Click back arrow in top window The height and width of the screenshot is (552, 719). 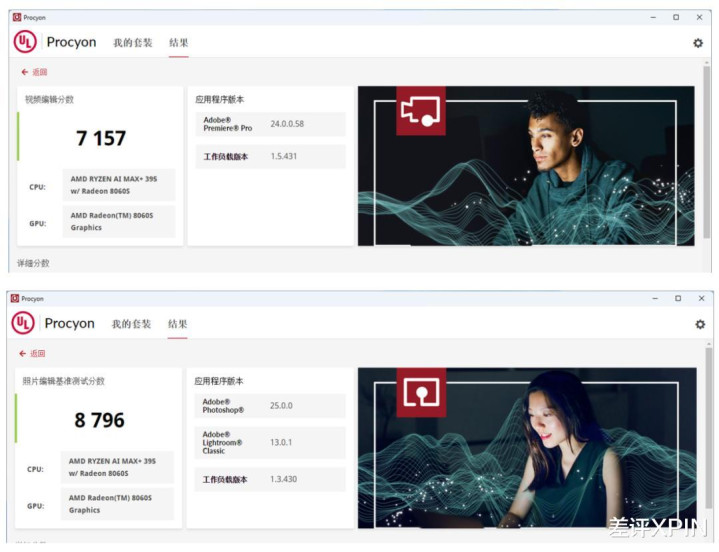(x=25, y=72)
